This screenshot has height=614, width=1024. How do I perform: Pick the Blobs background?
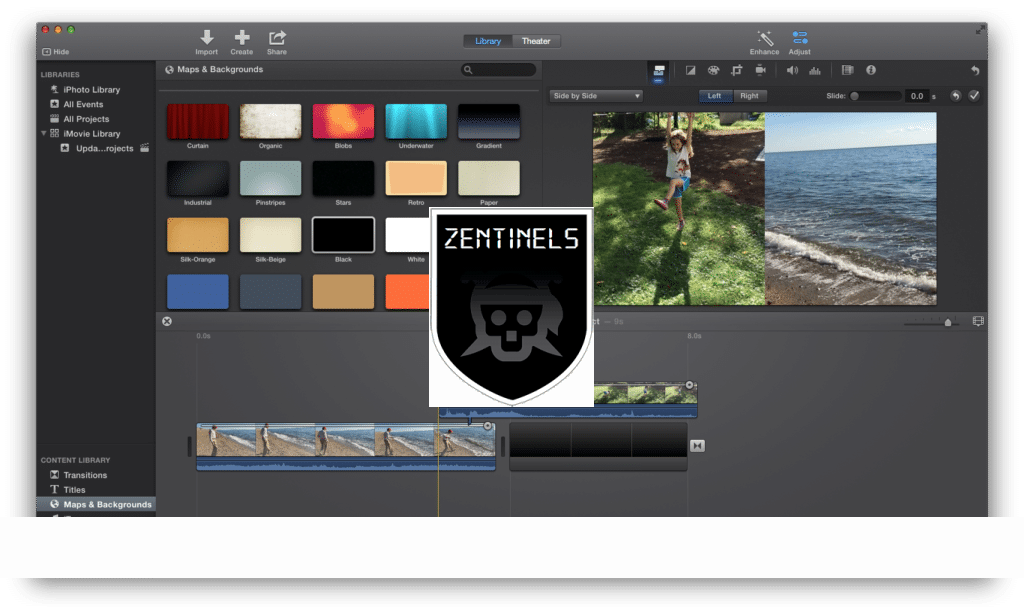344,121
